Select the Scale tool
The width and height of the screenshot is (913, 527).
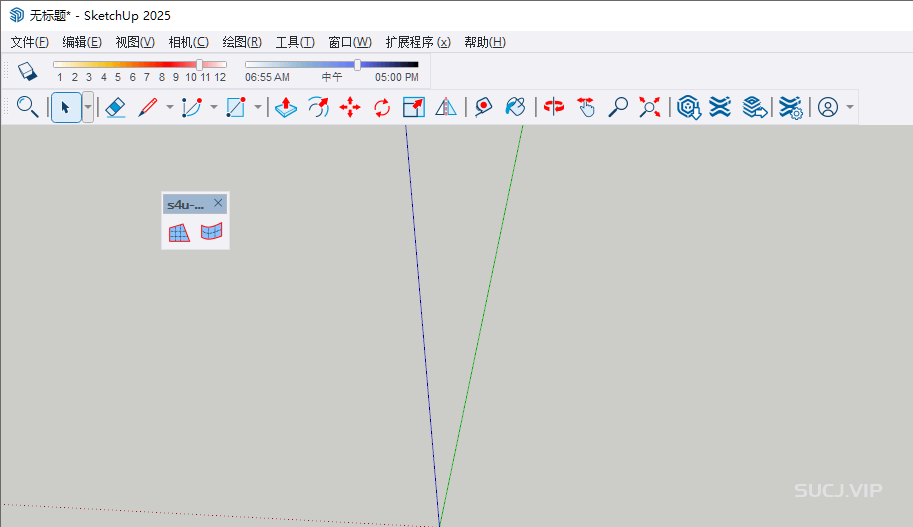(414, 107)
